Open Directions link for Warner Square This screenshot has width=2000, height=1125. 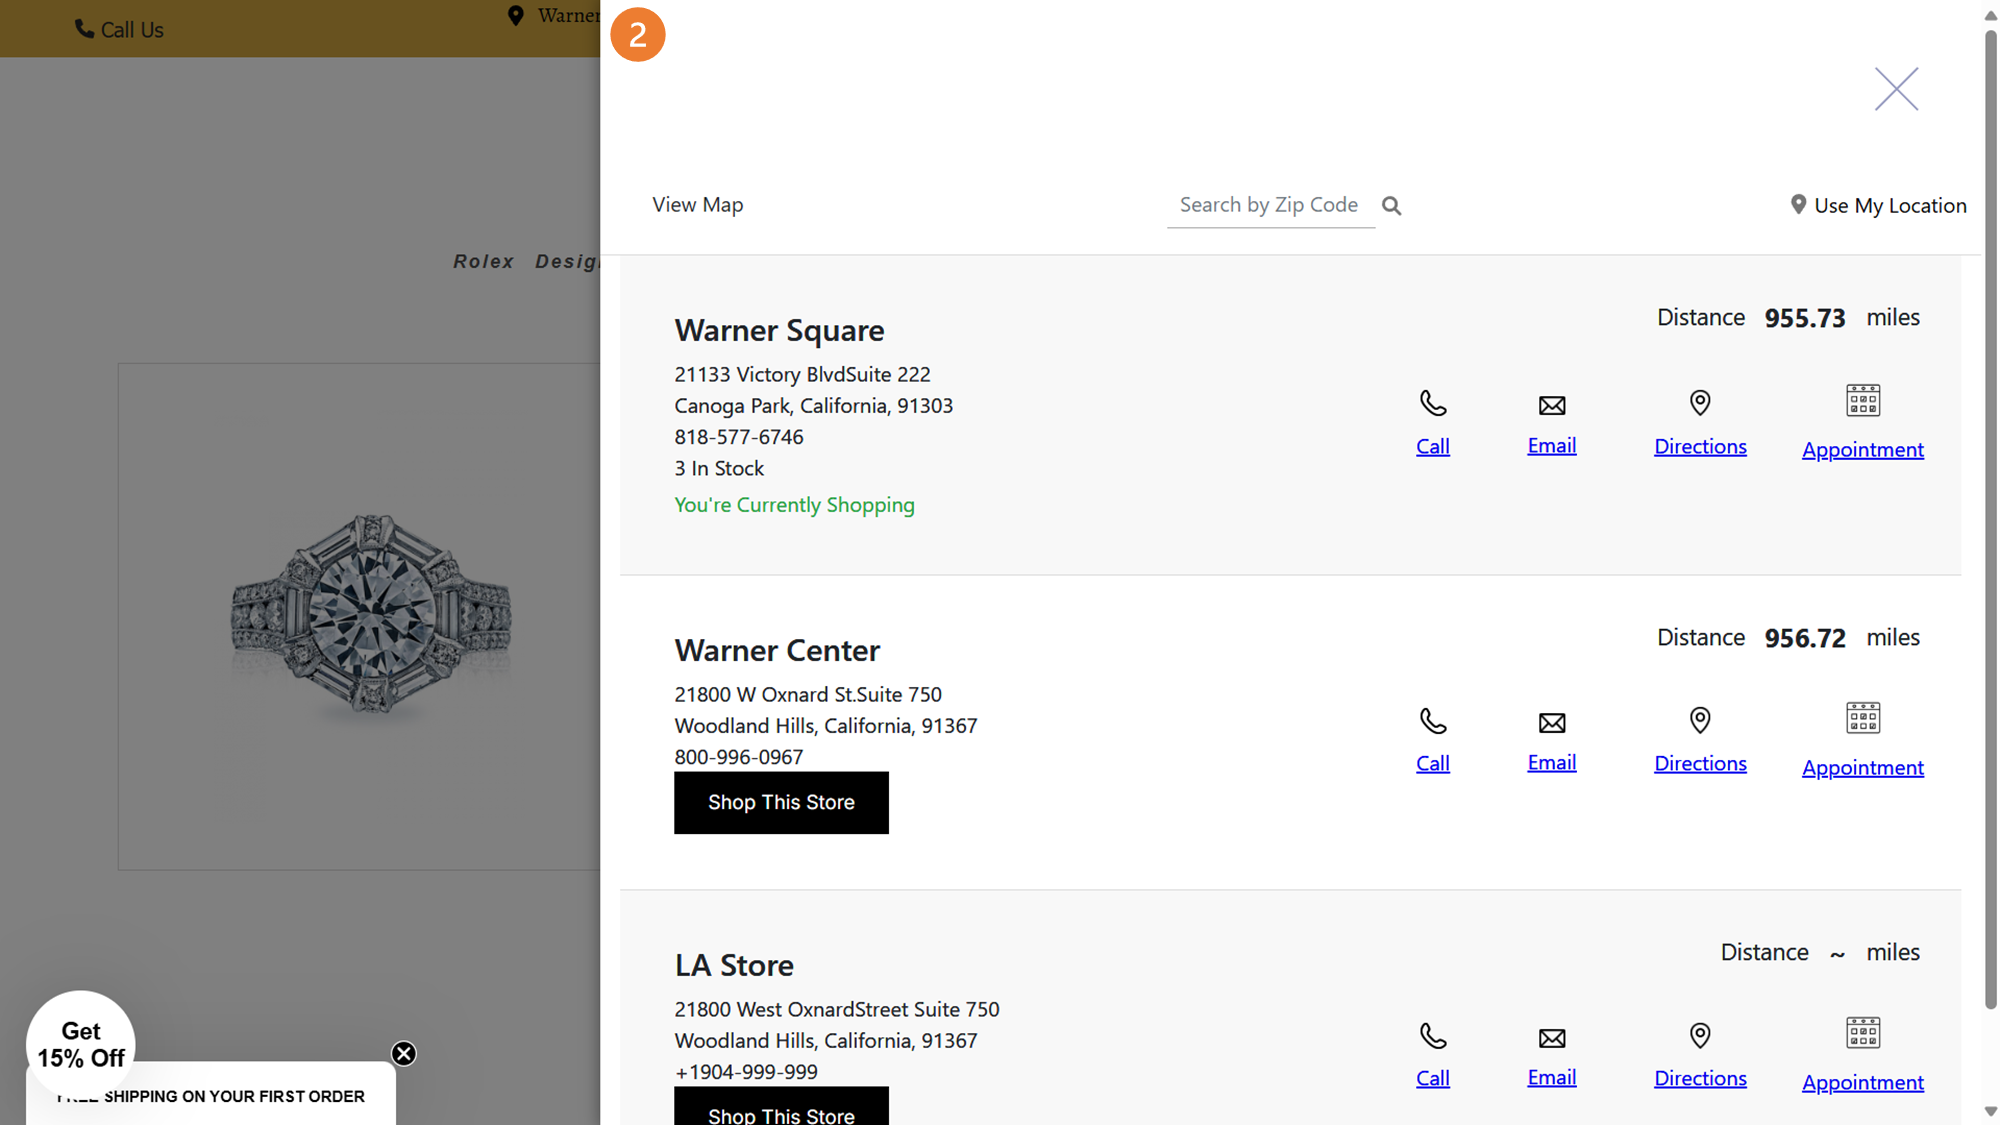[1700, 446]
